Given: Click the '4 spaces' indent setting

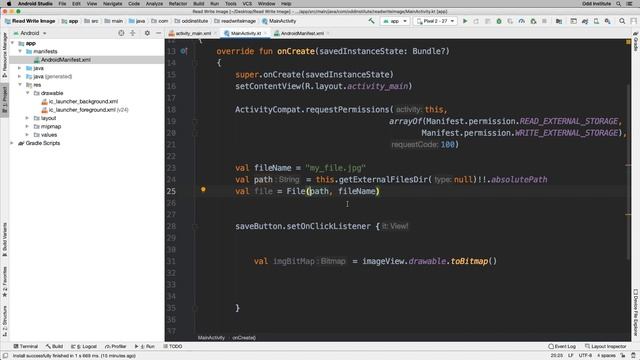Looking at the screenshot, I should tap(606, 356).
